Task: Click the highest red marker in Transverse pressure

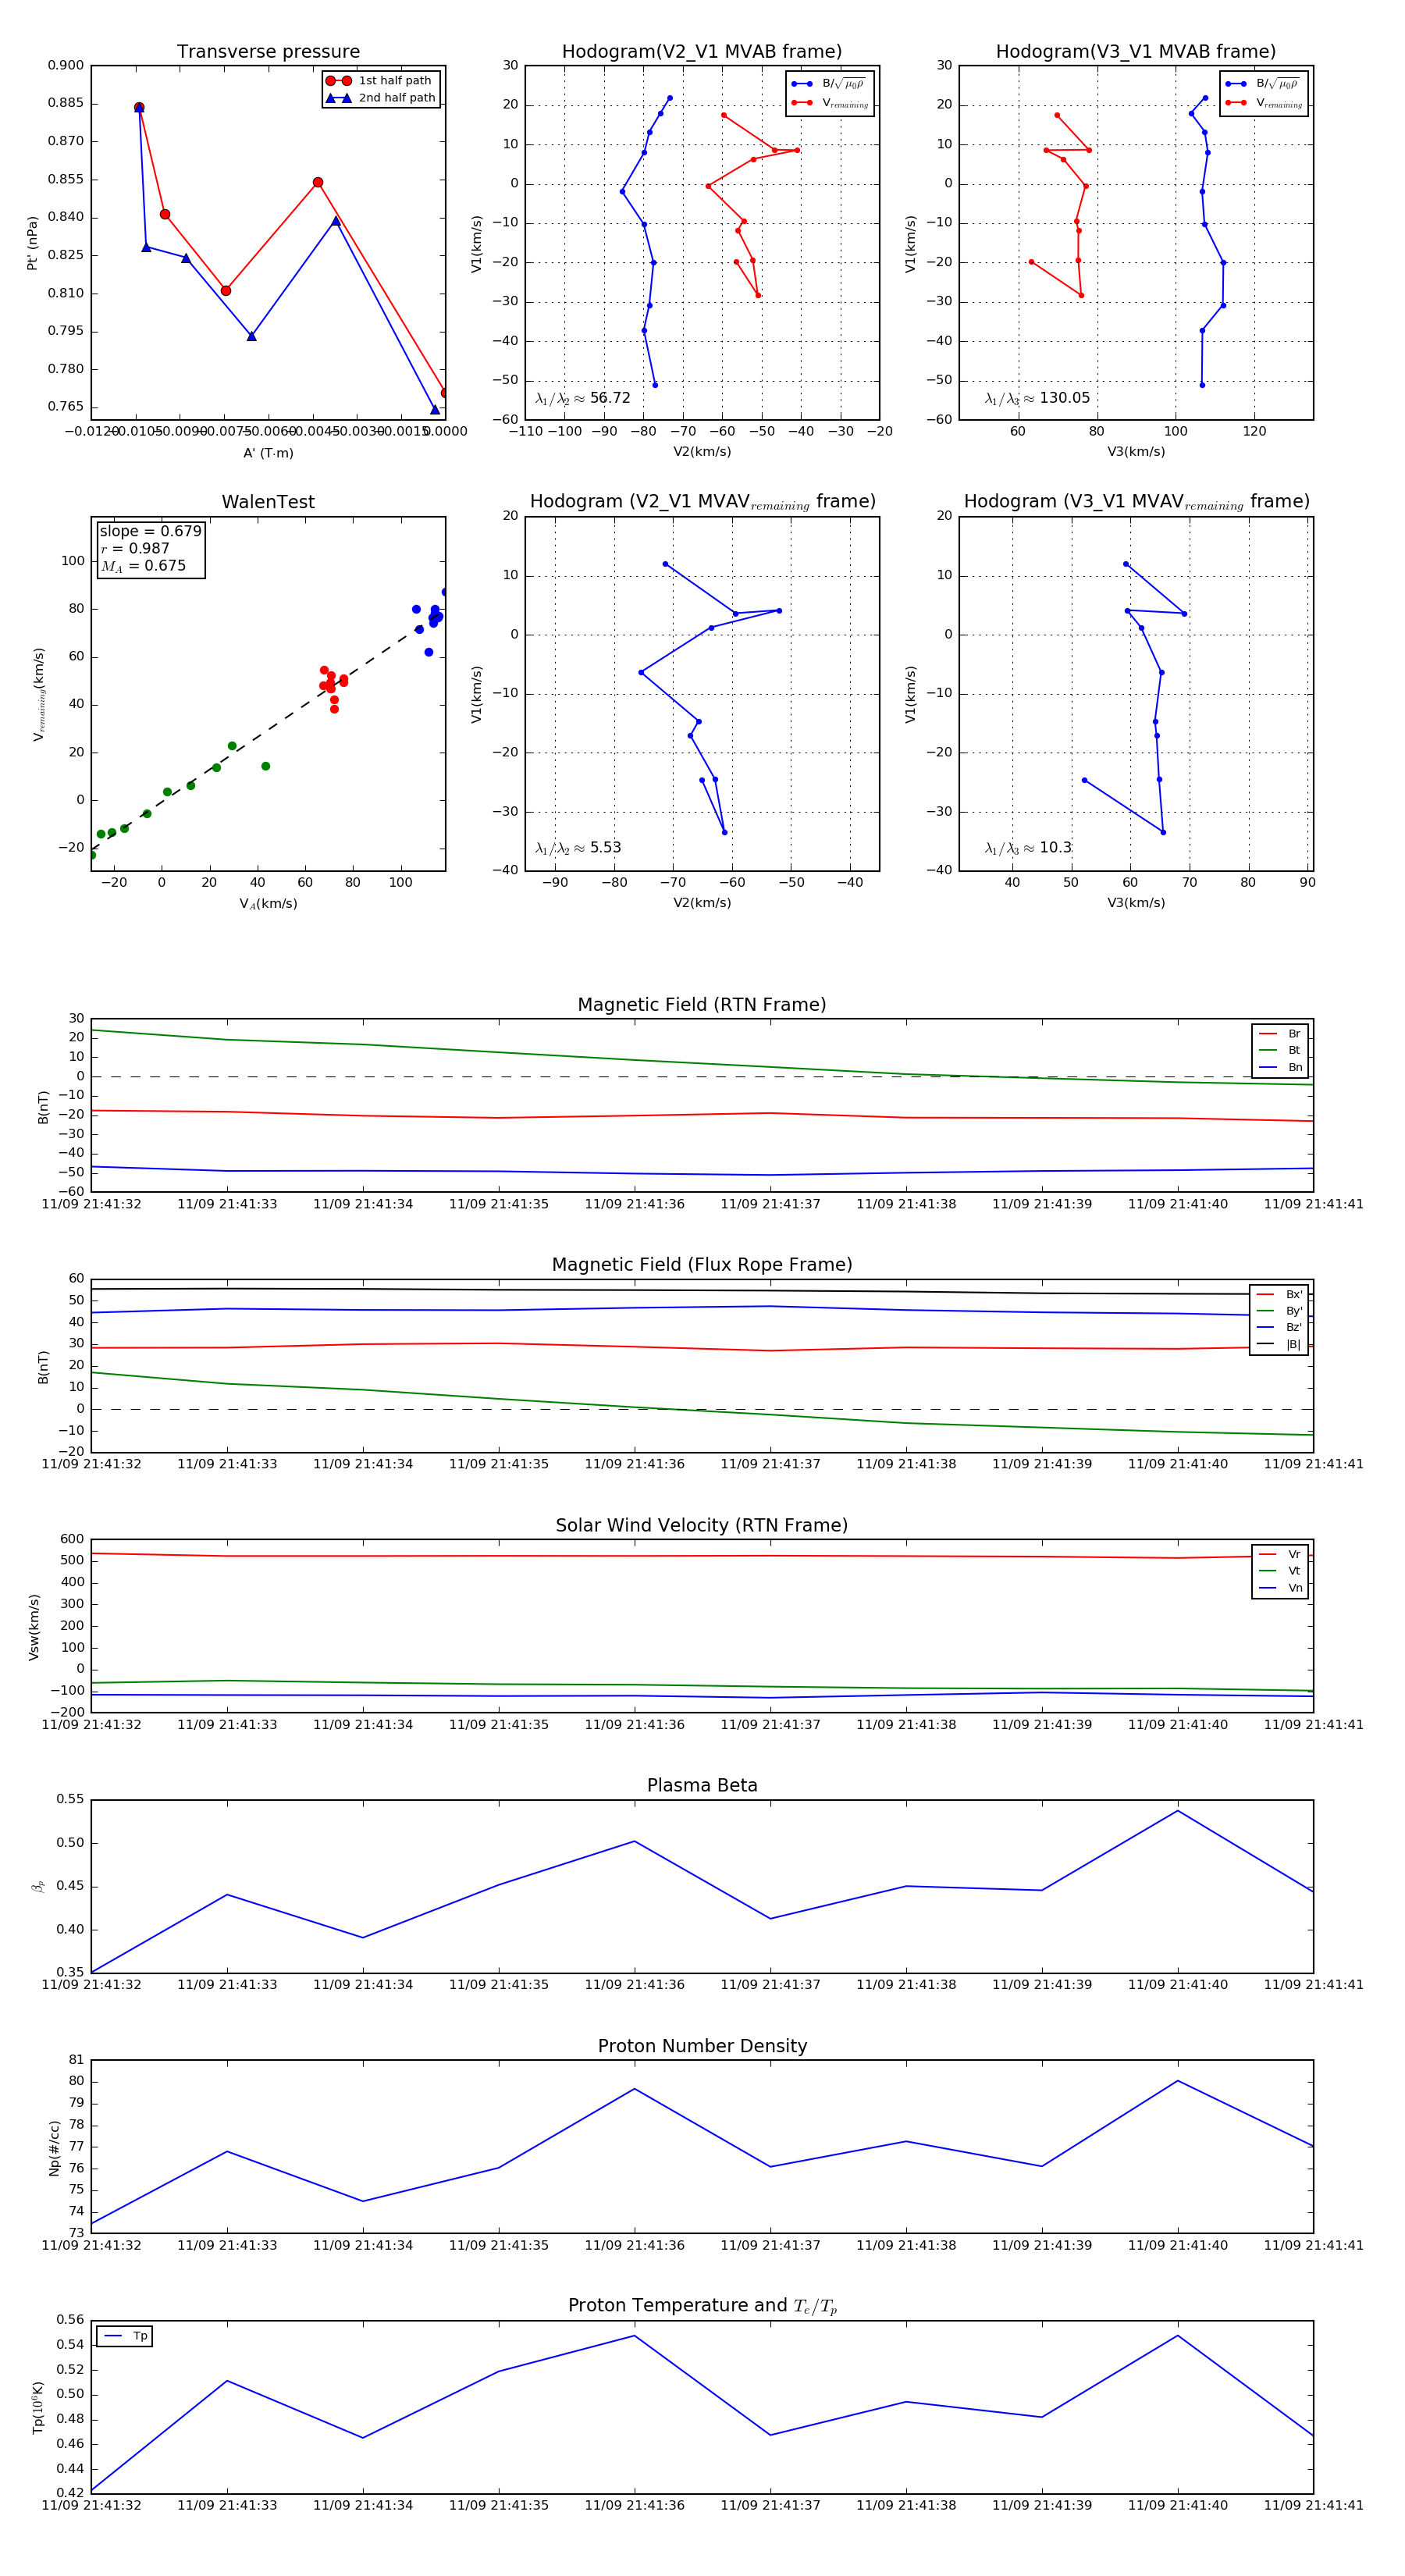Action: (x=139, y=107)
